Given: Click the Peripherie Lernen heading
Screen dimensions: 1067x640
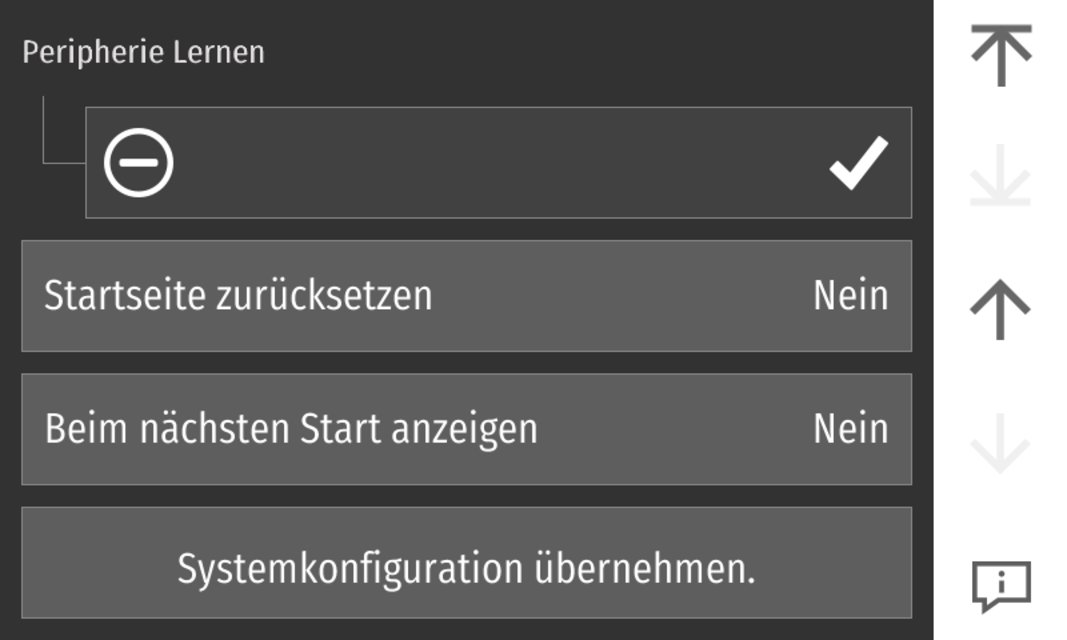Looking at the screenshot, I should [143, 52].
